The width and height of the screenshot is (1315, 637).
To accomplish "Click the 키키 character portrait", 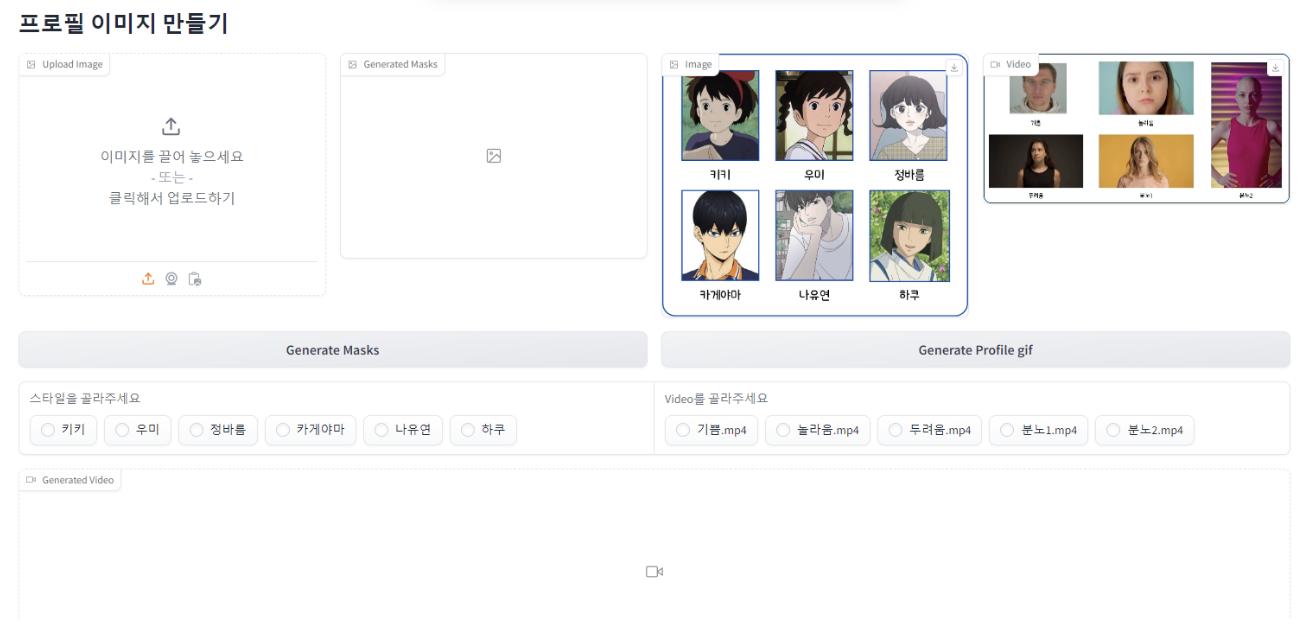I will click(720, 115).
